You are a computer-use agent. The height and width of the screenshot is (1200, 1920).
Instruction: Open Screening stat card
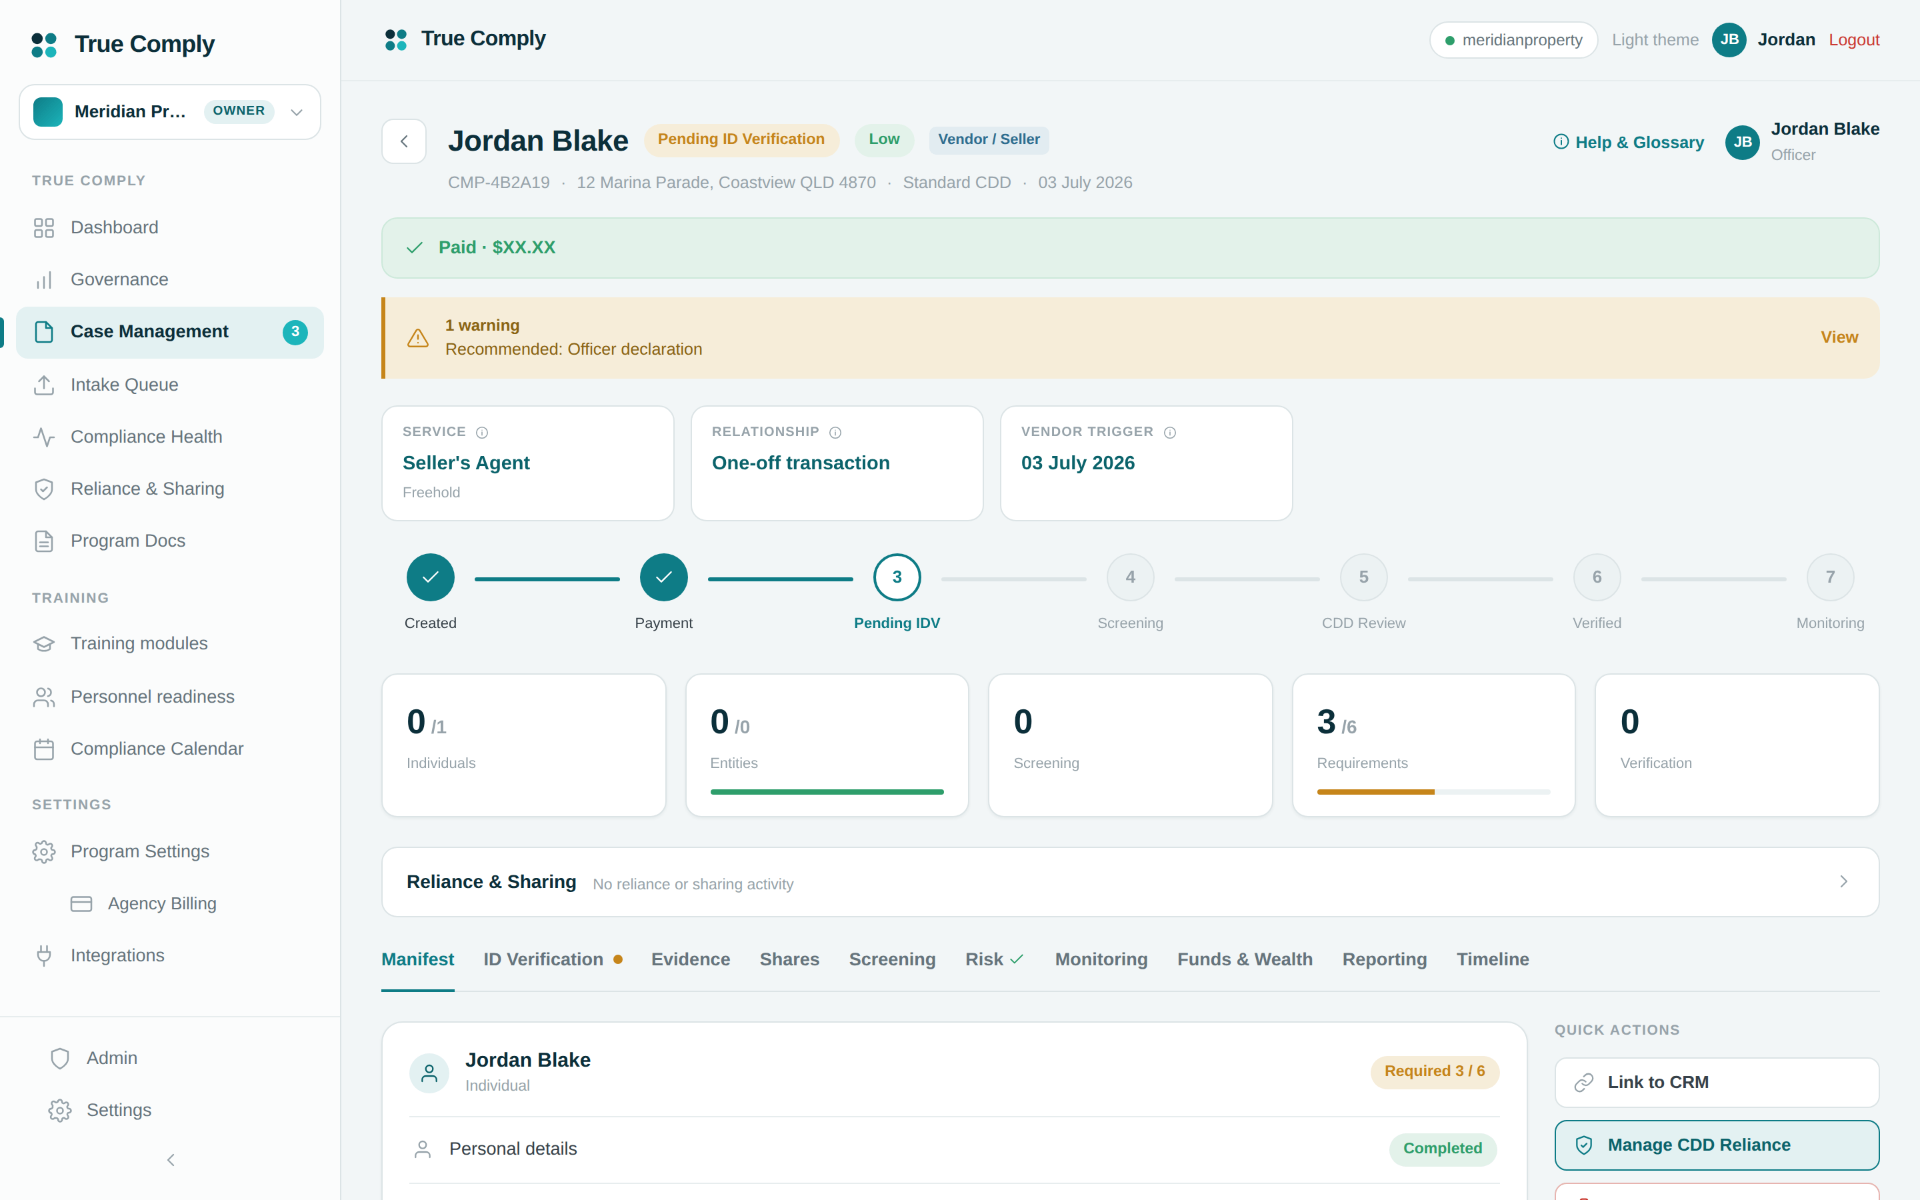[1130, 746]
